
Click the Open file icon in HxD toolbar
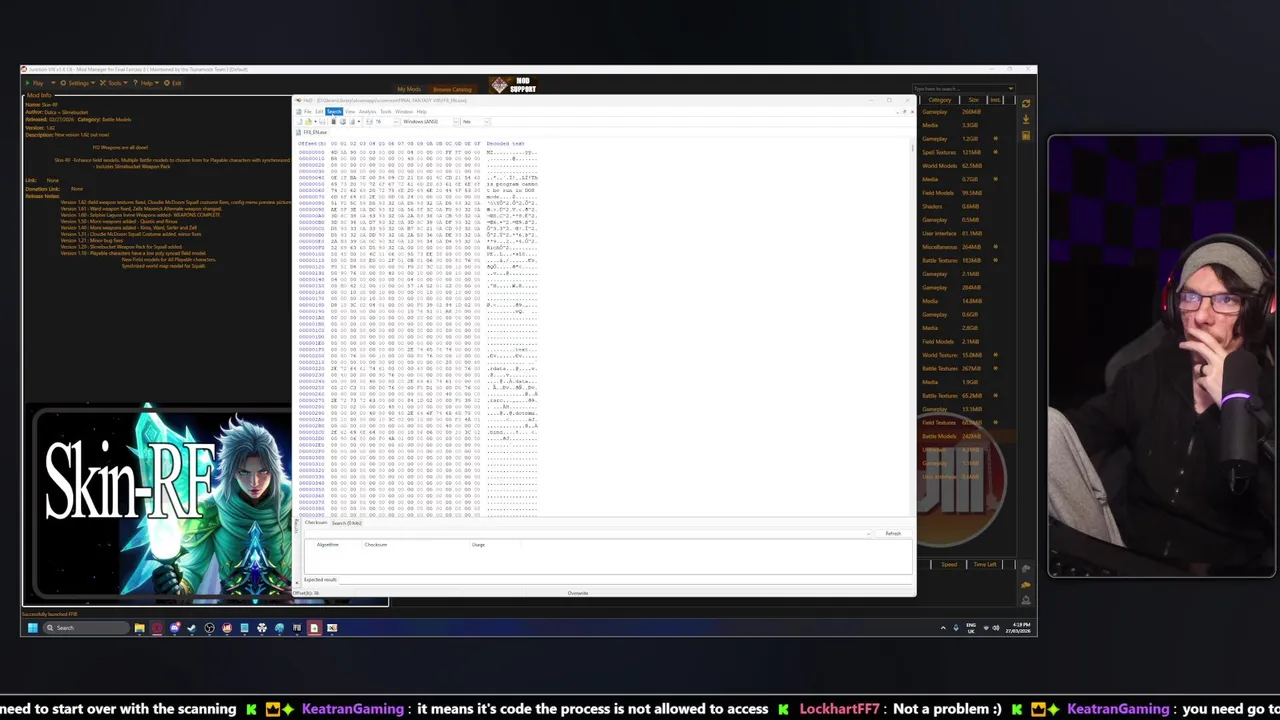pos(308,121)
